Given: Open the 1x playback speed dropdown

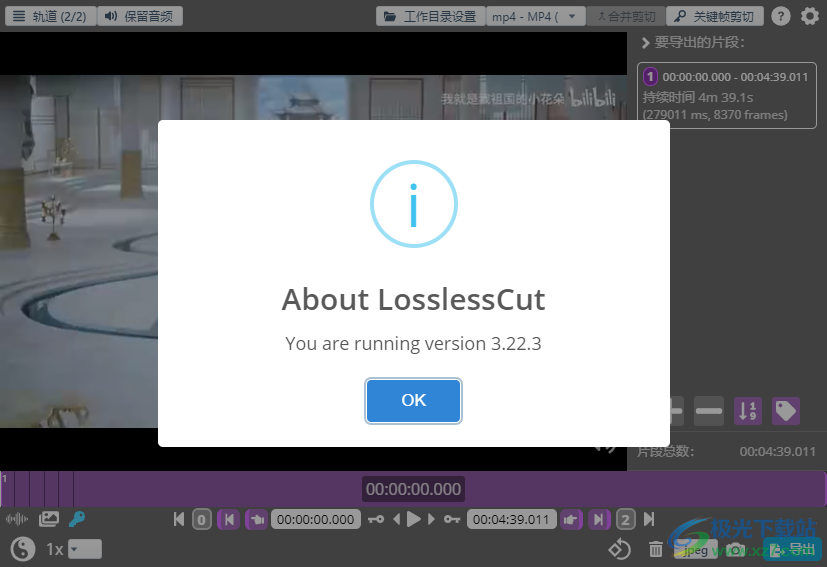Looking at the screenshot, I should [x=85, y=549].
